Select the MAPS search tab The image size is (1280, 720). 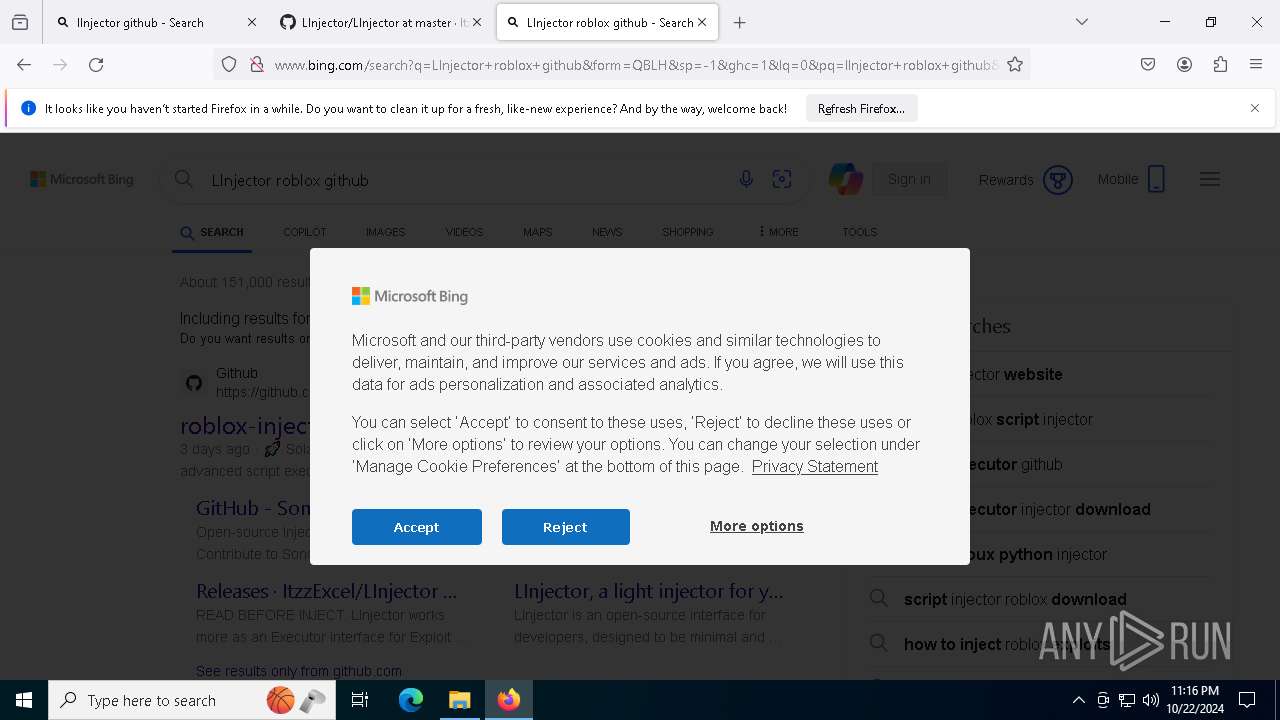tap(537, 232)
